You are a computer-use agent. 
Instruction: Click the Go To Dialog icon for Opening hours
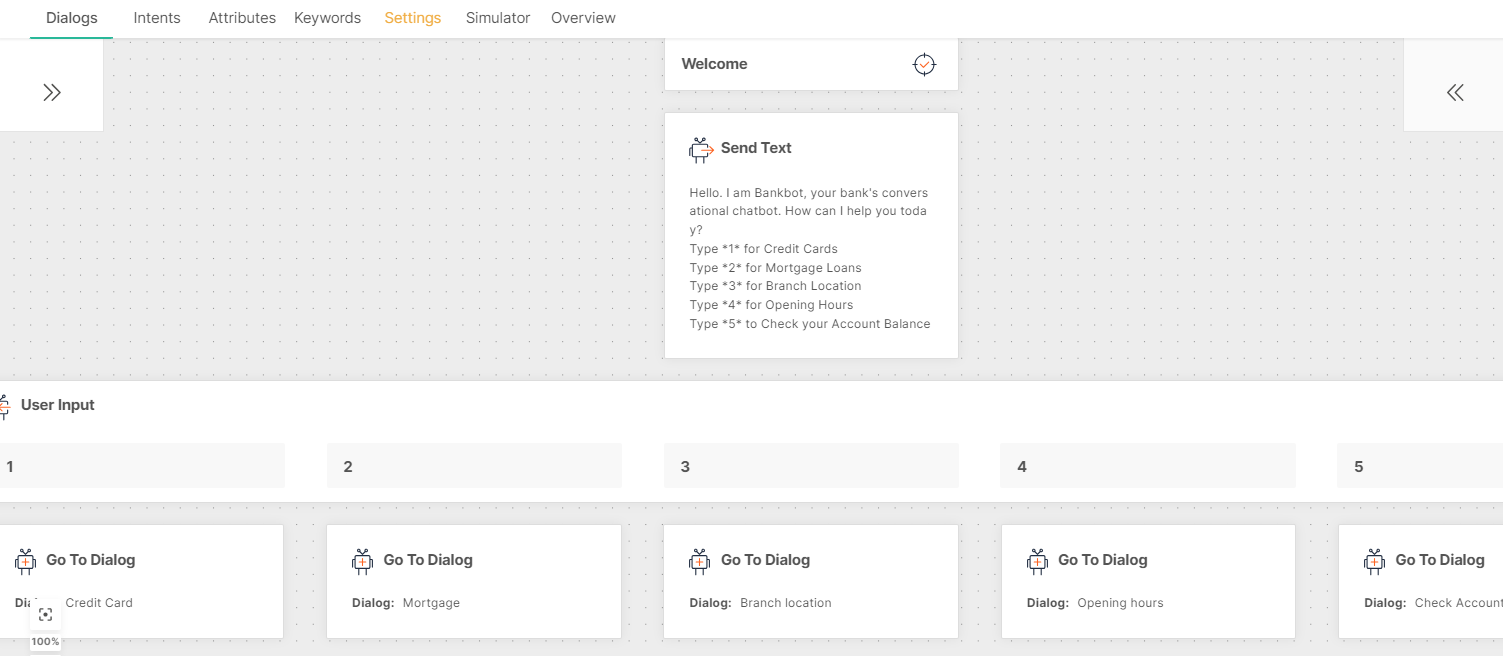pos(1037,561)
